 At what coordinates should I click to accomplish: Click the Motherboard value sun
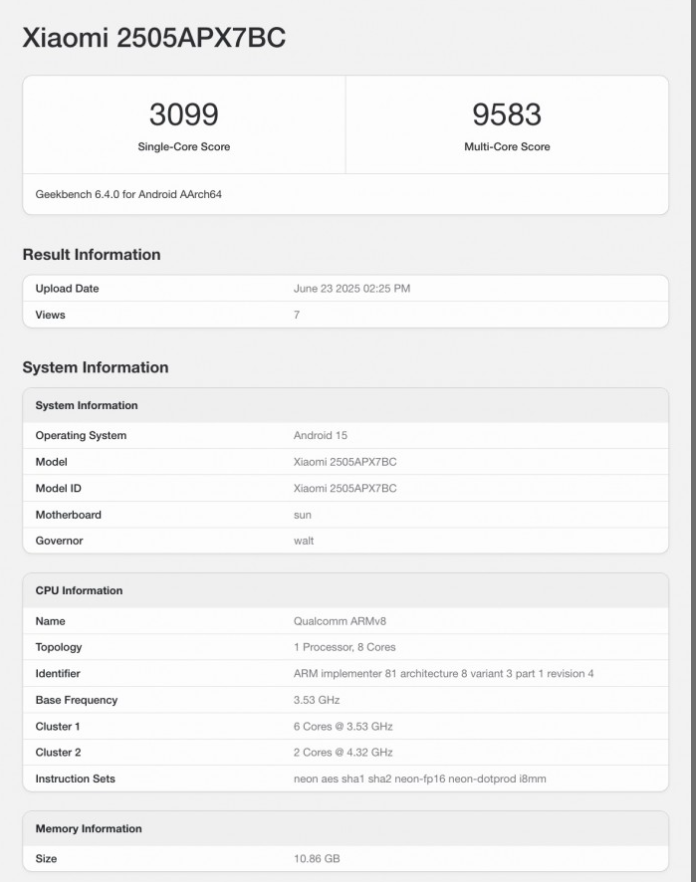point(302,514)
